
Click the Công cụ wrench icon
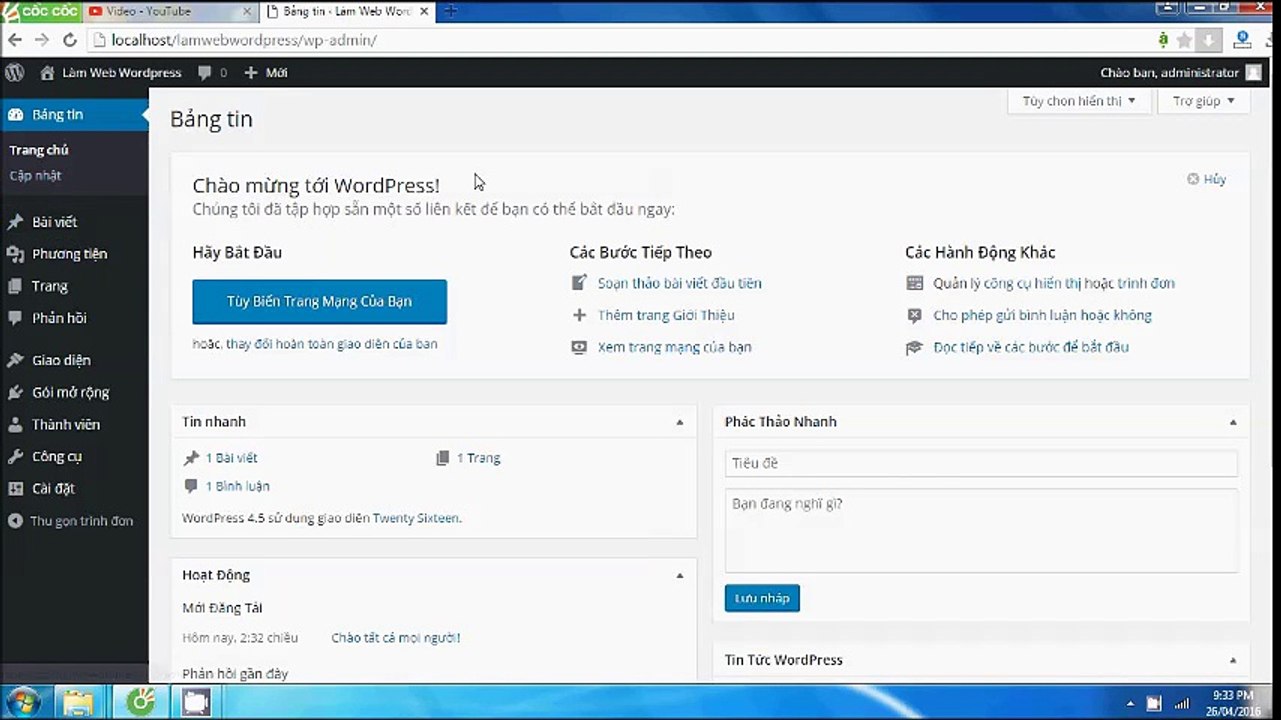coord(15,456)
